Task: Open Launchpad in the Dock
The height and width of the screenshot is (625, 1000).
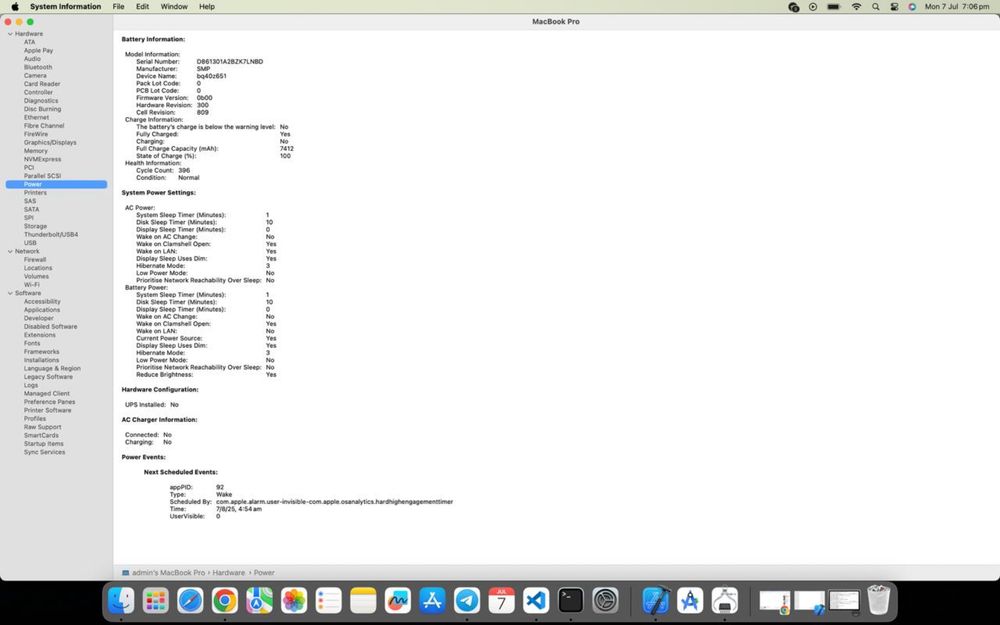Action: [155, 600]
